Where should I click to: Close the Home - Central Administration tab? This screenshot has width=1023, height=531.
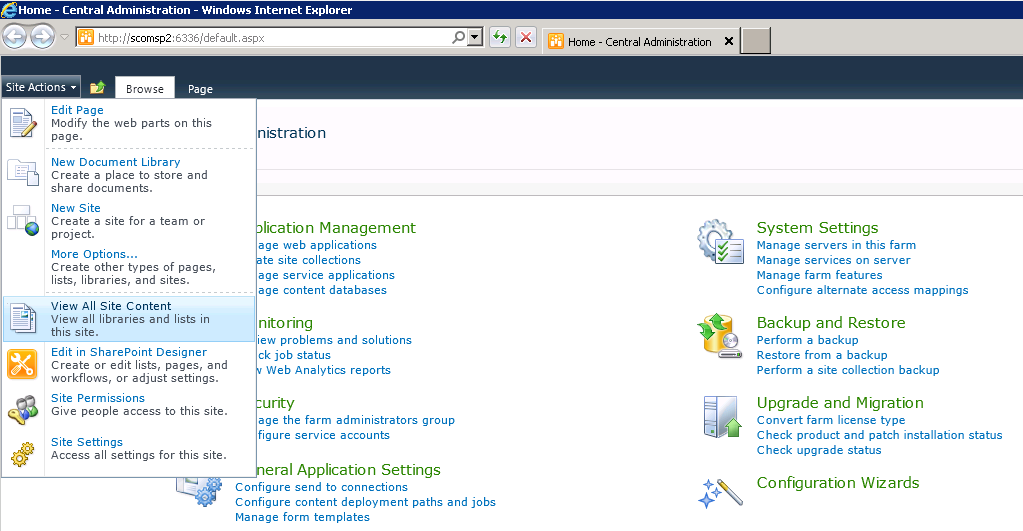click(729, 41)
